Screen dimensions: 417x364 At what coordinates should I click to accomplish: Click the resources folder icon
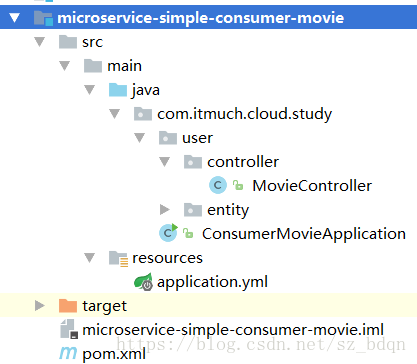[x=118, y=259]
